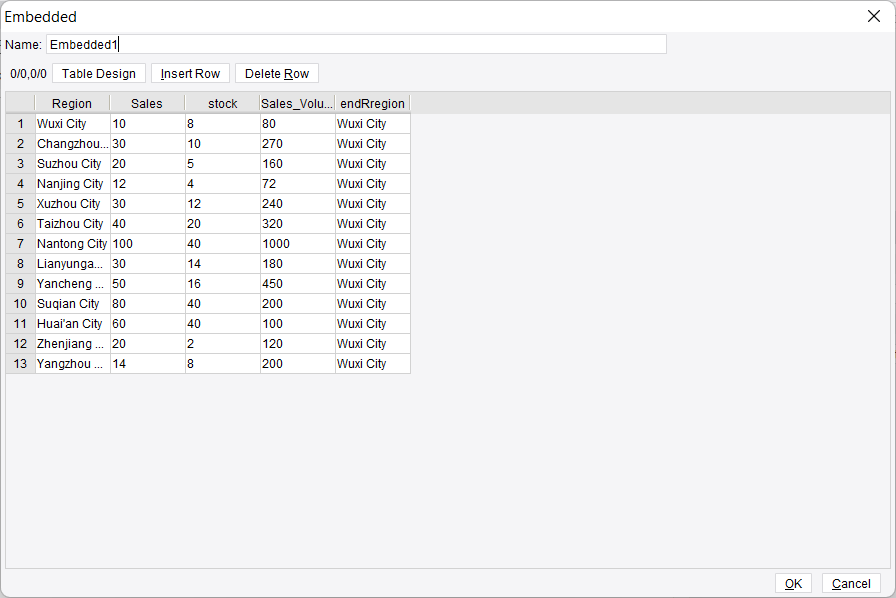Click Sales value 40 in Taizhou City row
Image resolution: width=896 pixels, height=598 pixels.
coord(147,224)
